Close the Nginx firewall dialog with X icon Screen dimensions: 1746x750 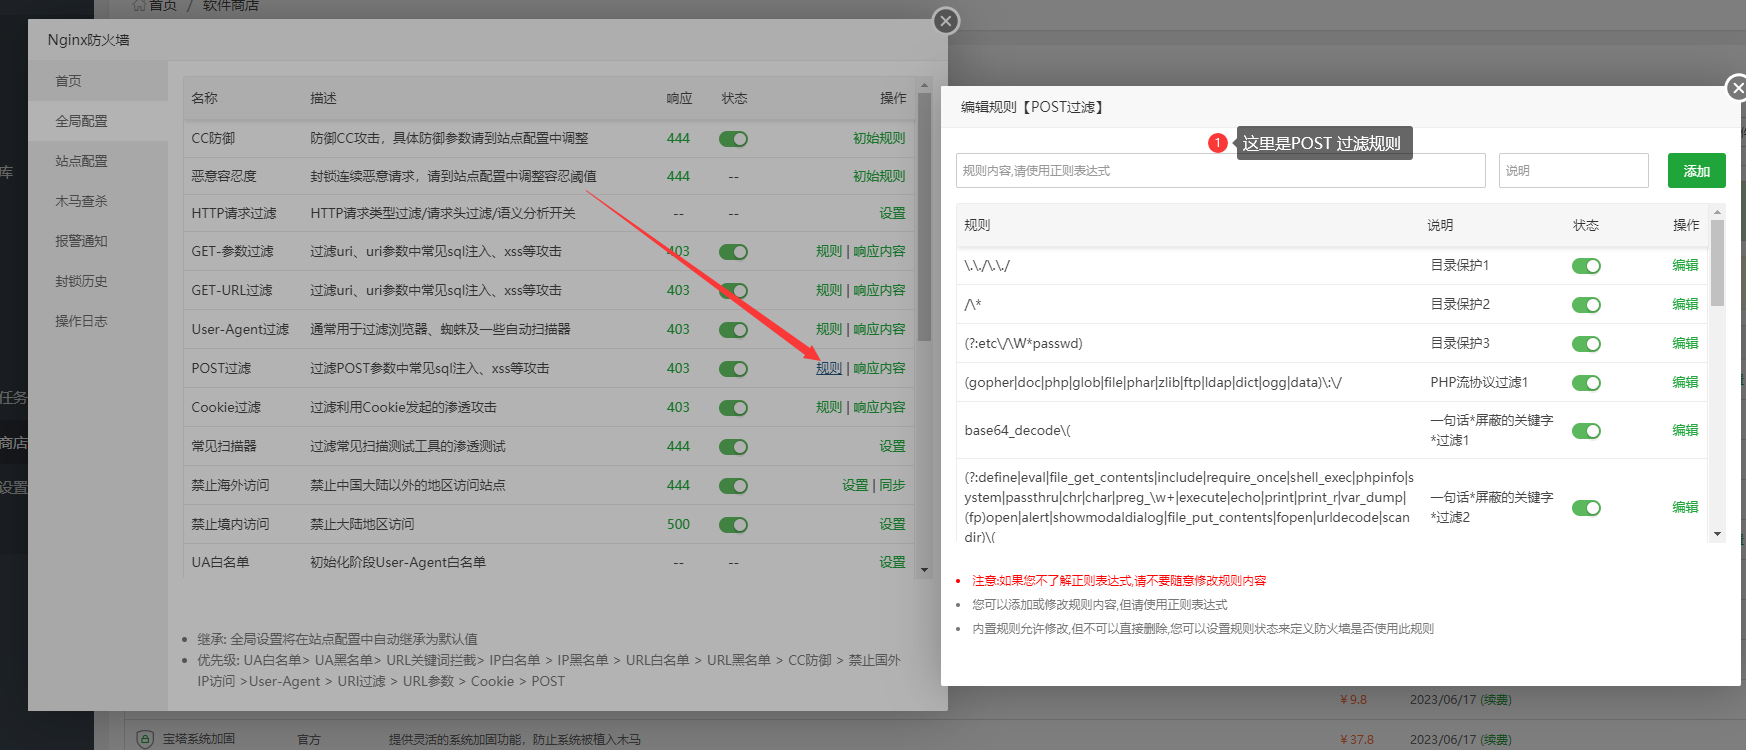[945, 21]
